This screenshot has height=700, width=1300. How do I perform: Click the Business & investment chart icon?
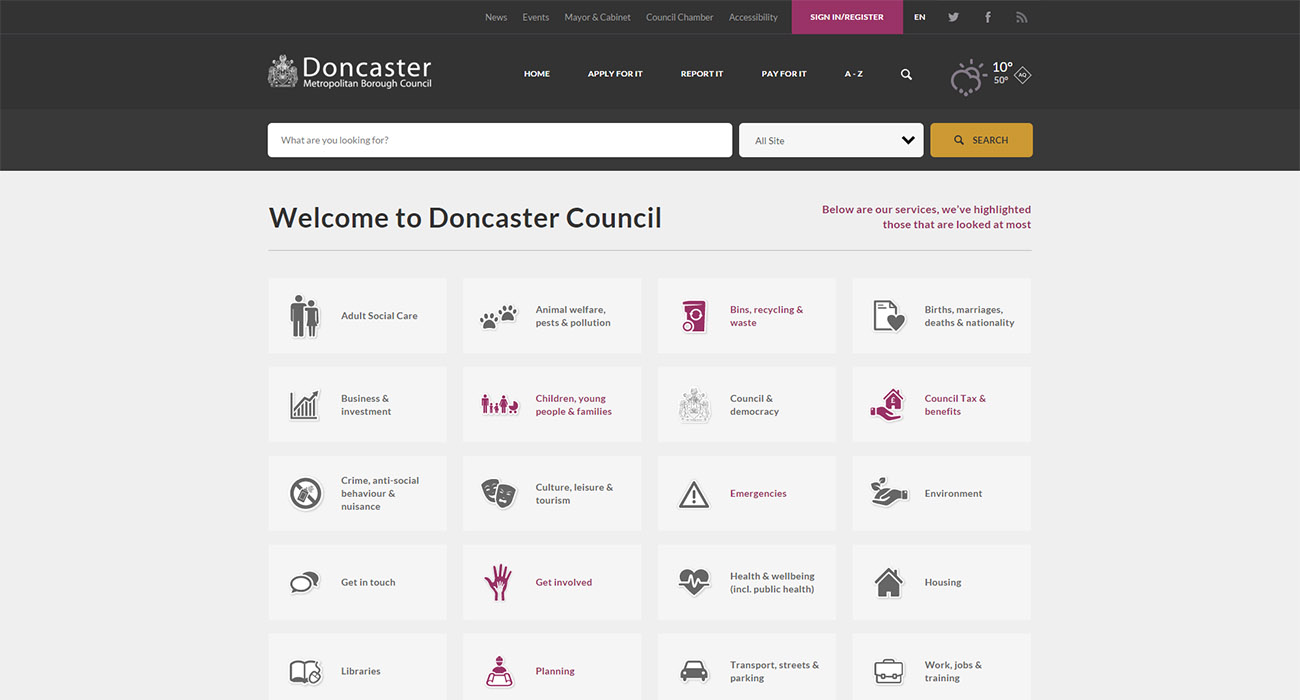[305, 405]
